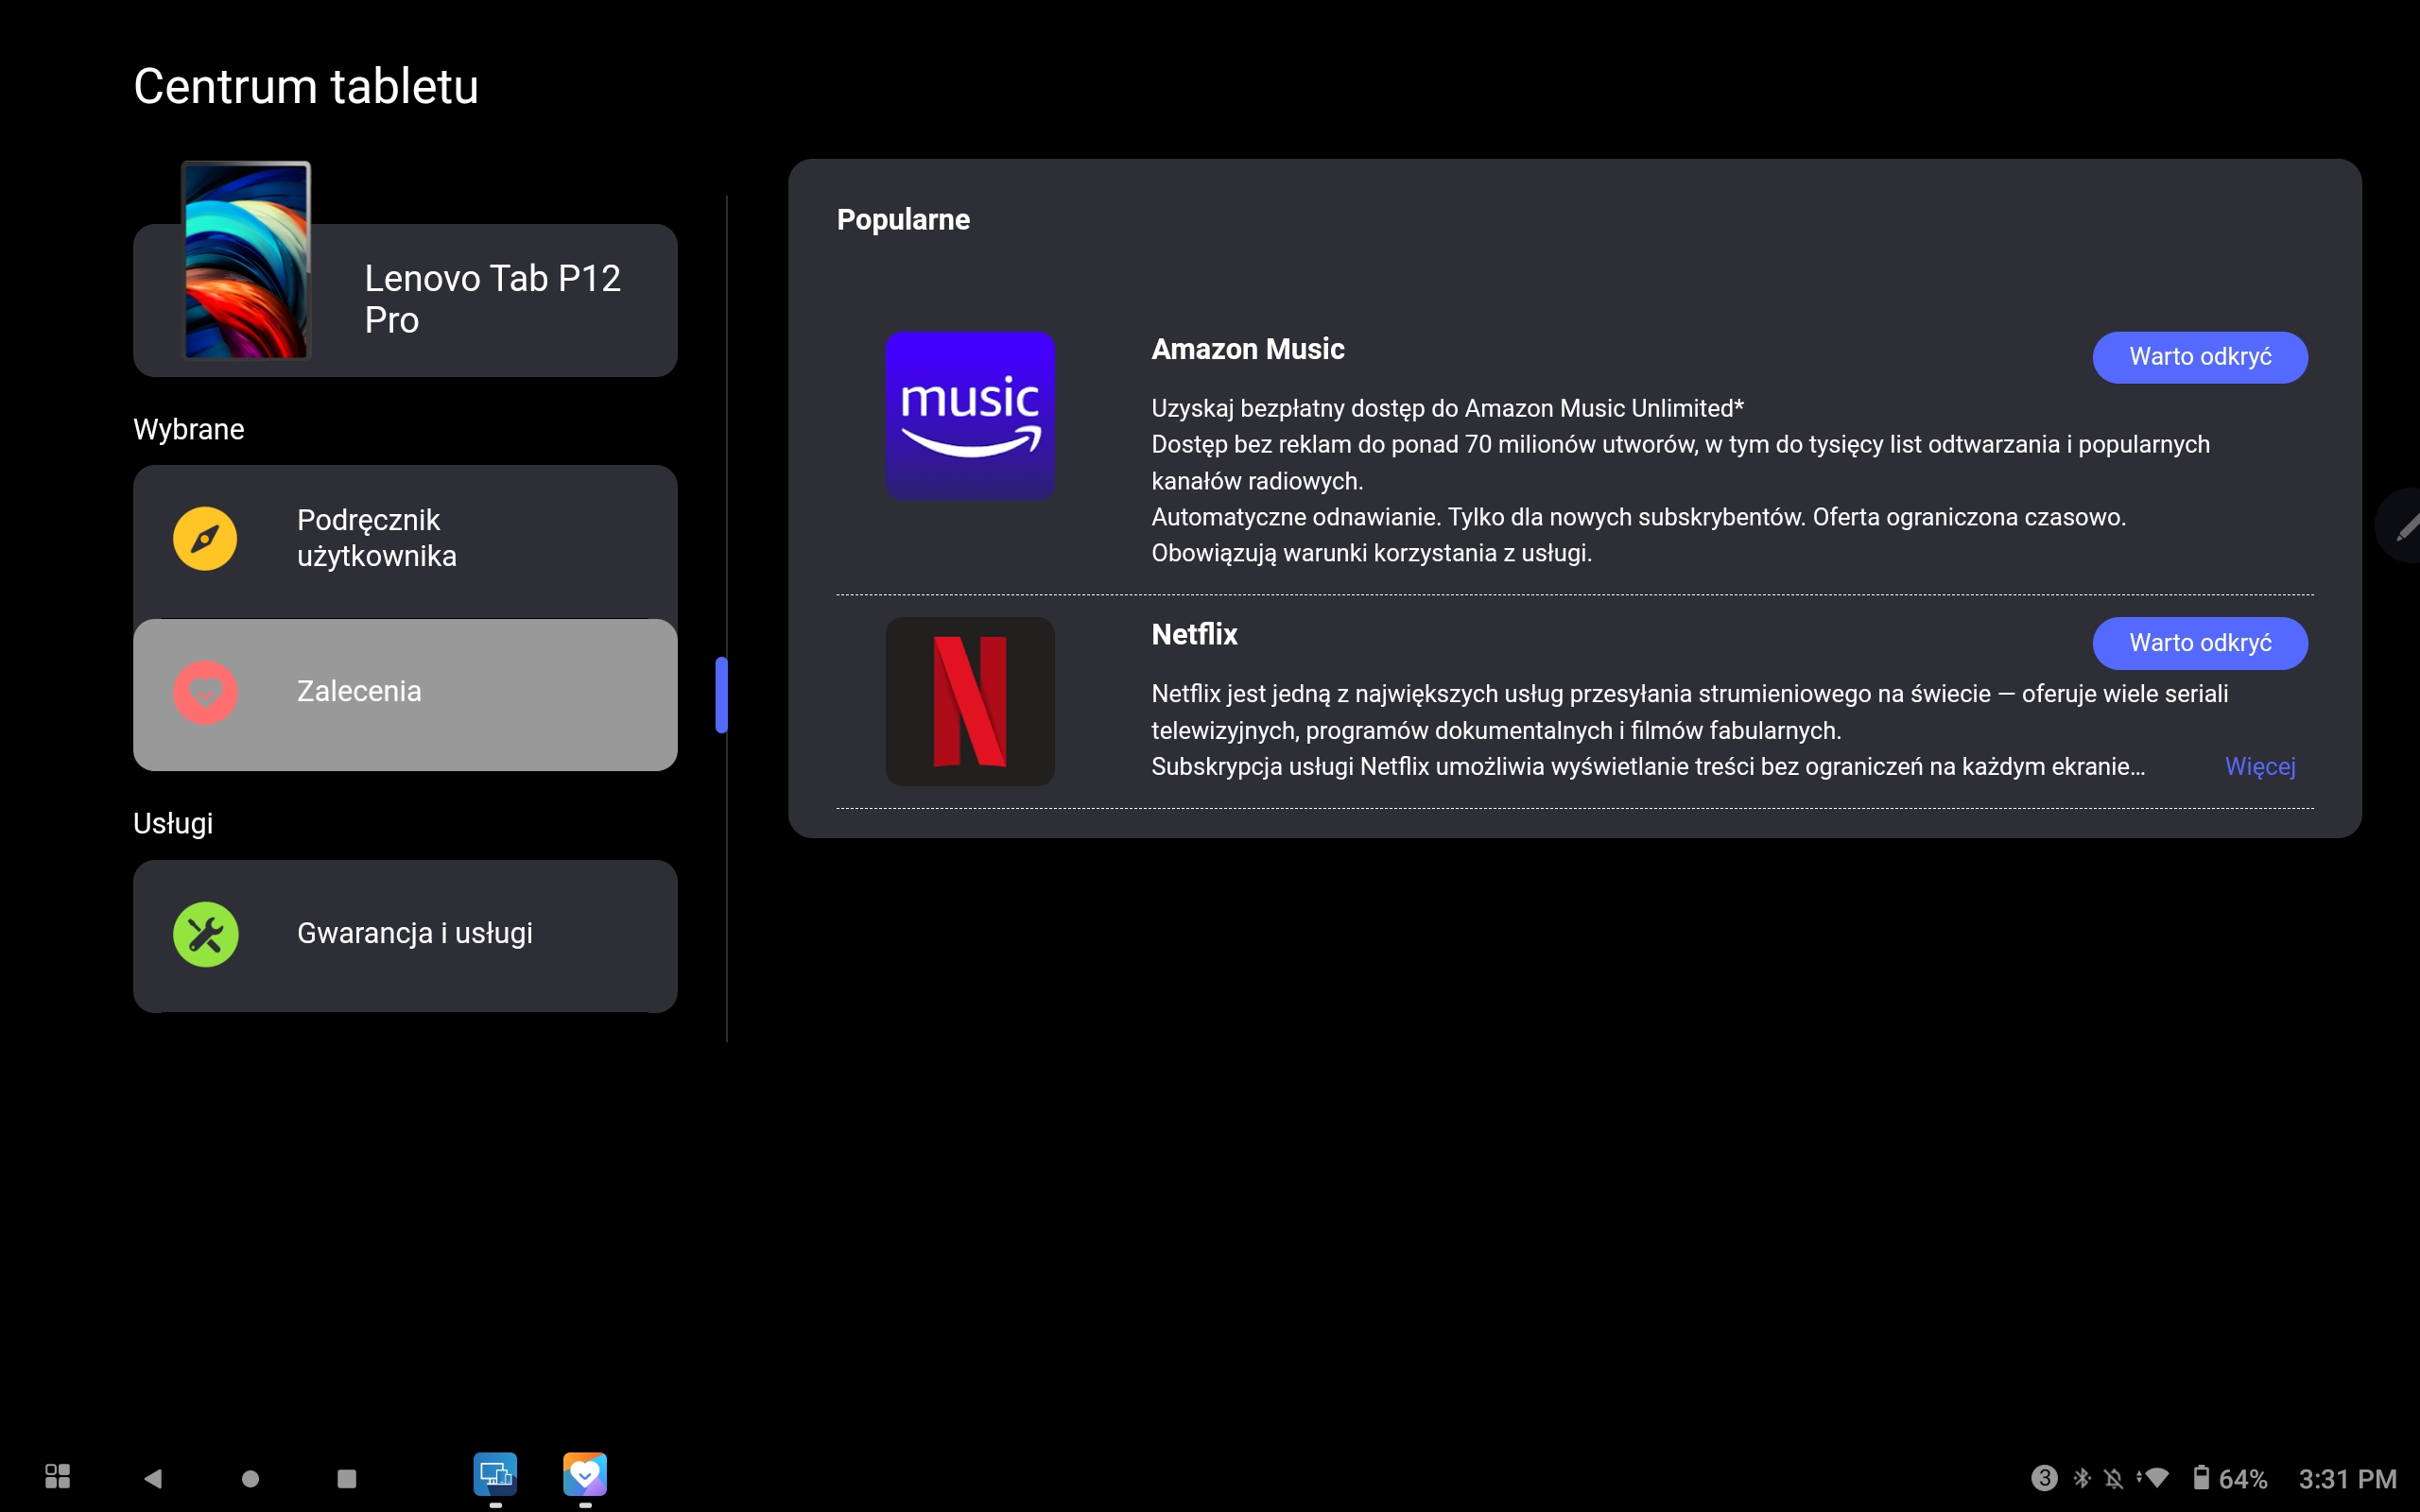Tap the muted notifications bell icon
Image resolution: width=2420 pixels, height=1512 pixels.
pos(2113,1478)
